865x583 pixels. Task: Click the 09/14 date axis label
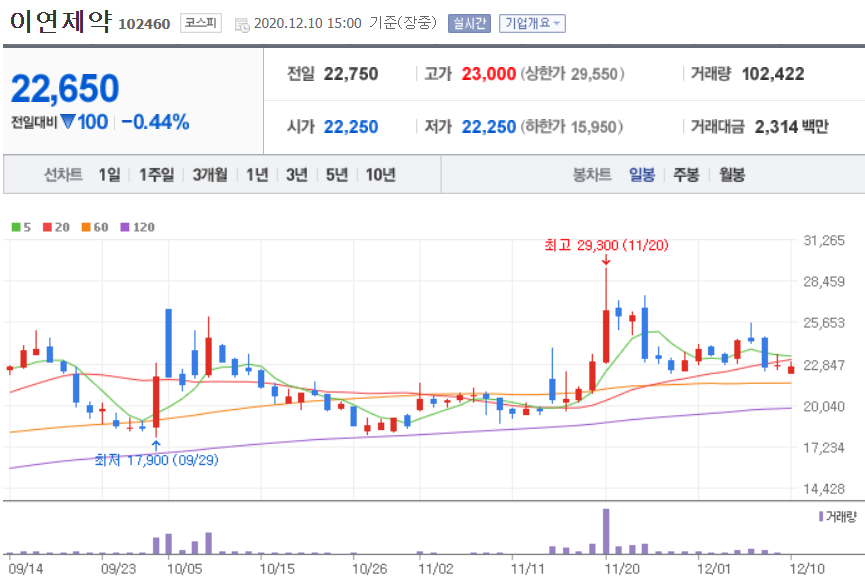click(26, 568)
